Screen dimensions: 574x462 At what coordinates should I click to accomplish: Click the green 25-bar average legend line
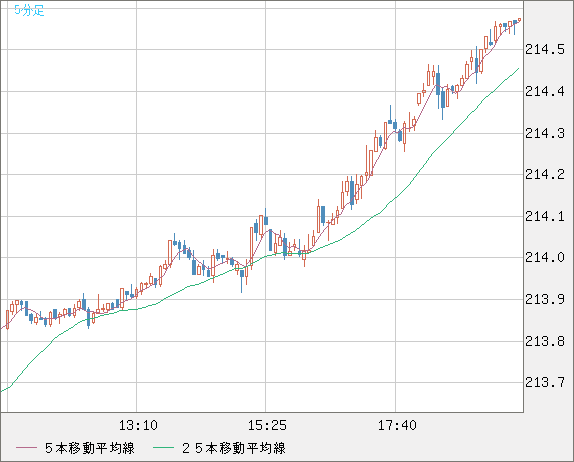[x=163, y=448]
